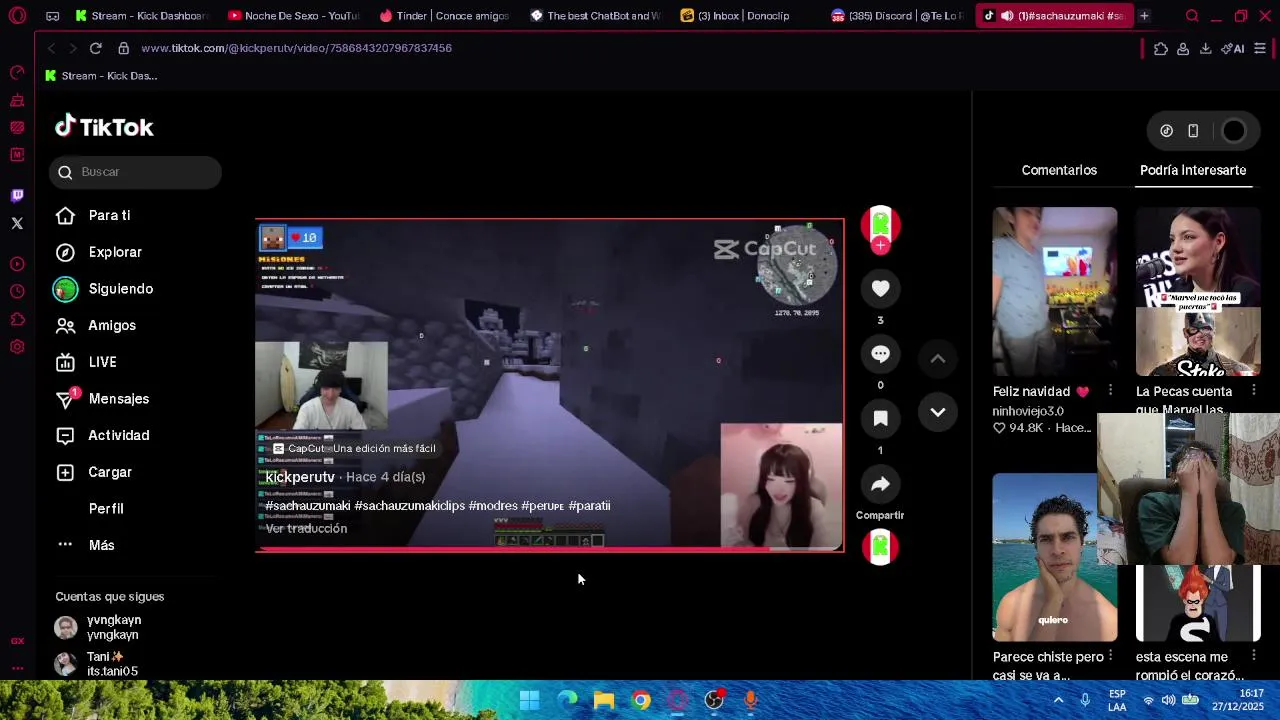Go to next video with down arrow
The height and width of the screenshot is (720, 1280).
point(938,412)
